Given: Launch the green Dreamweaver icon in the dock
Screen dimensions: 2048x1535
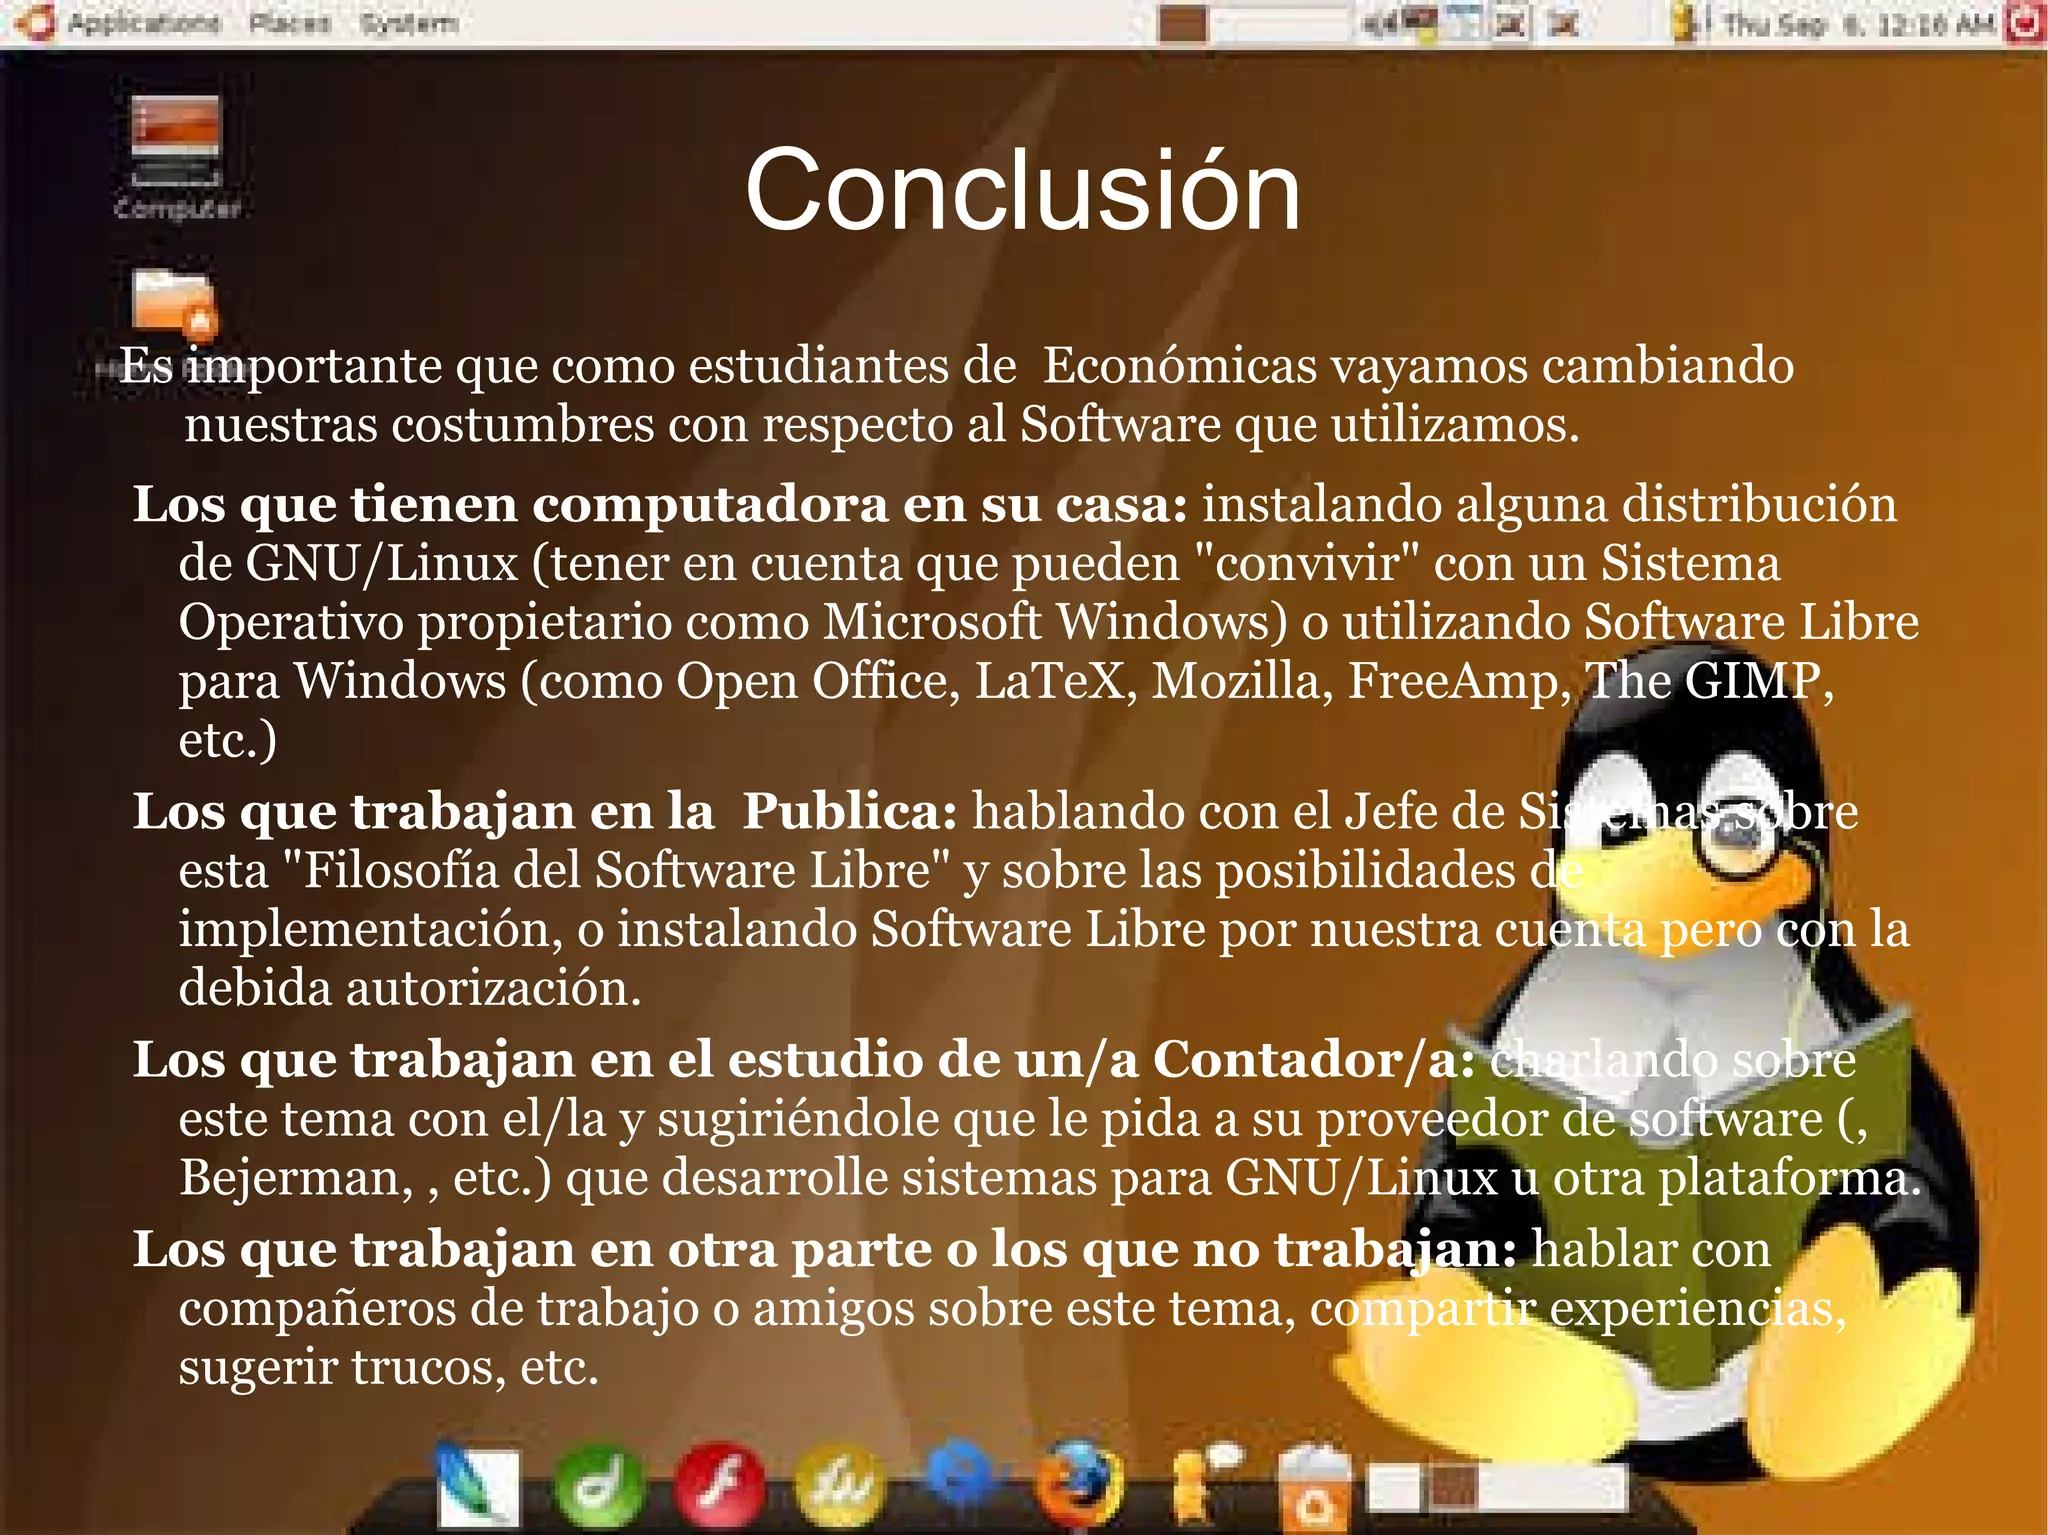Looking at the screenshot, I should pyautogui.click(x=598, y=1487).
